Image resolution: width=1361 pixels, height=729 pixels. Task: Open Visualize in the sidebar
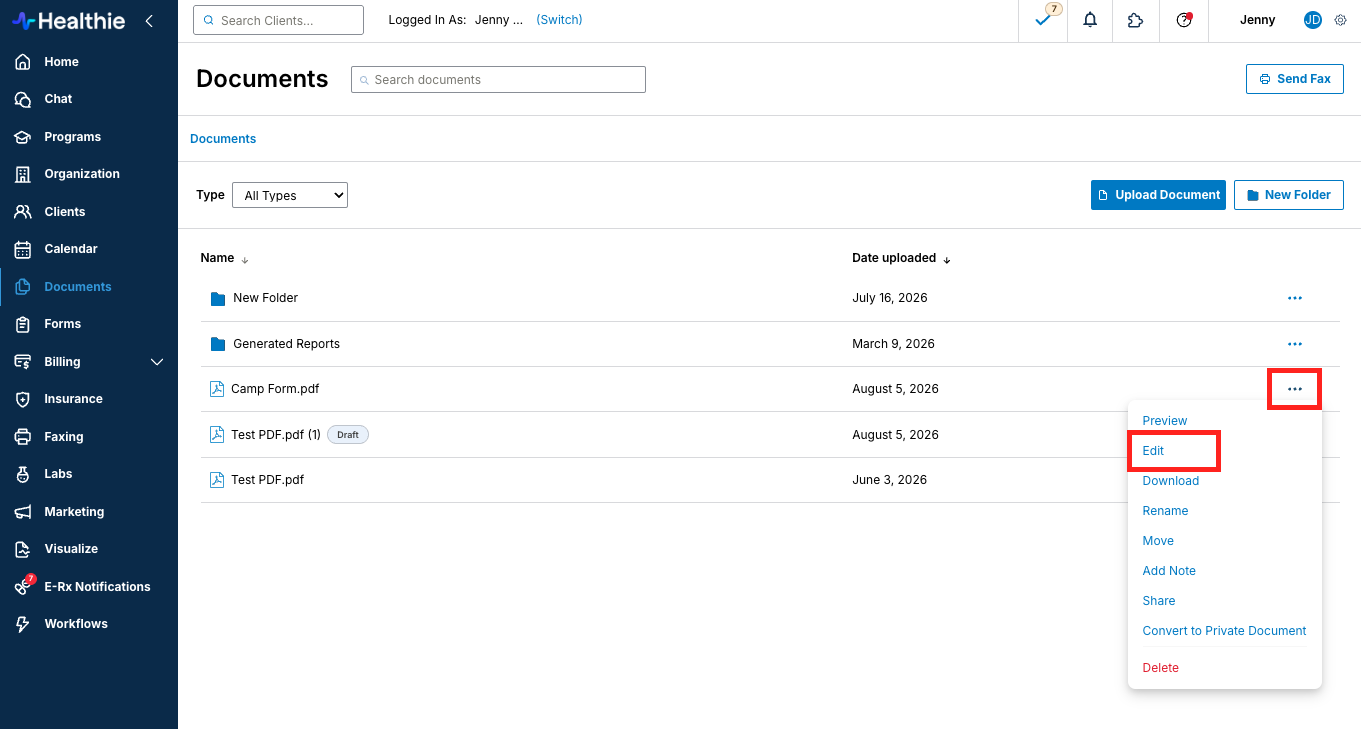(x=71, y=549)
